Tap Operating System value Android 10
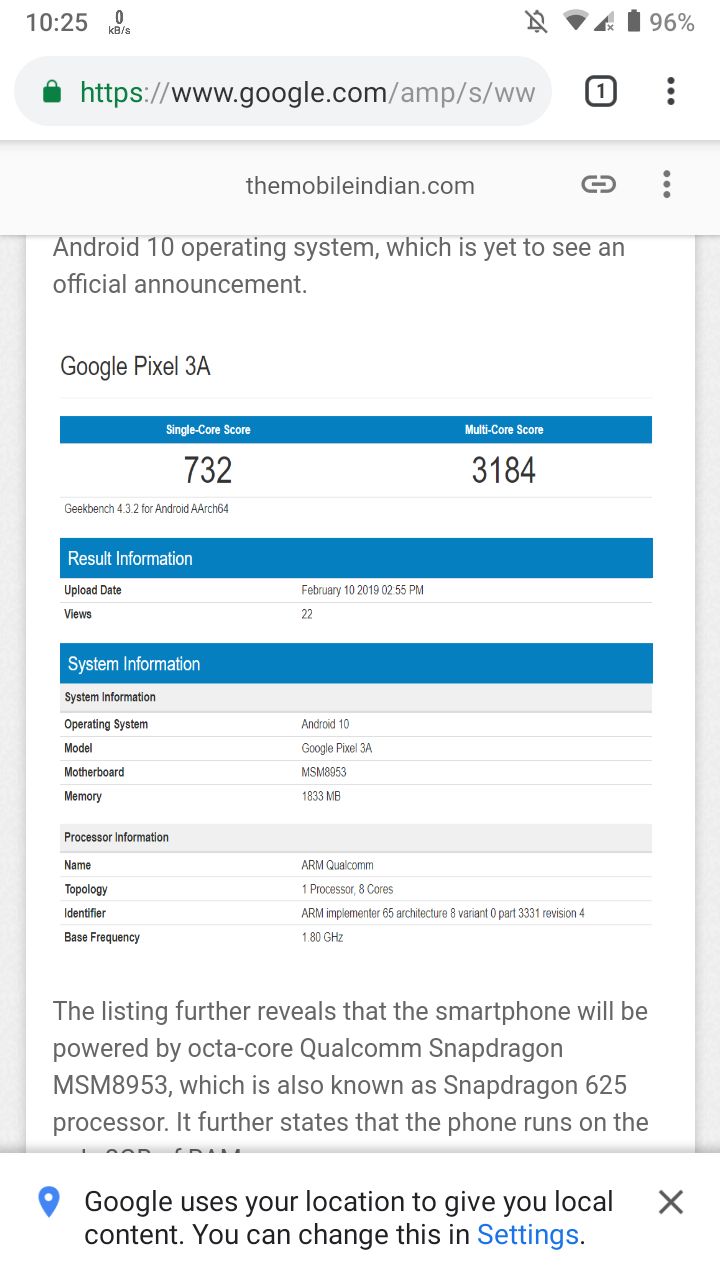This screenshot has height=1280, width=720. point(325,724)
